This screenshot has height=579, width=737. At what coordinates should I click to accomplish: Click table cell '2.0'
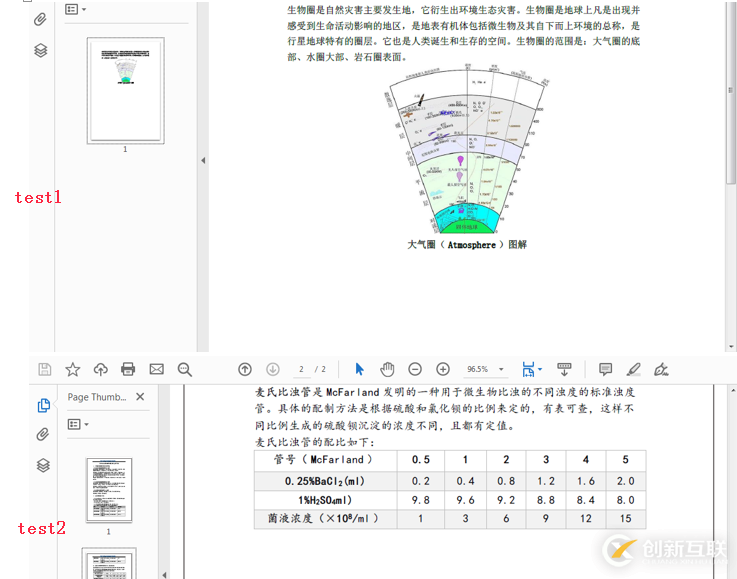(x=626, y=481)
